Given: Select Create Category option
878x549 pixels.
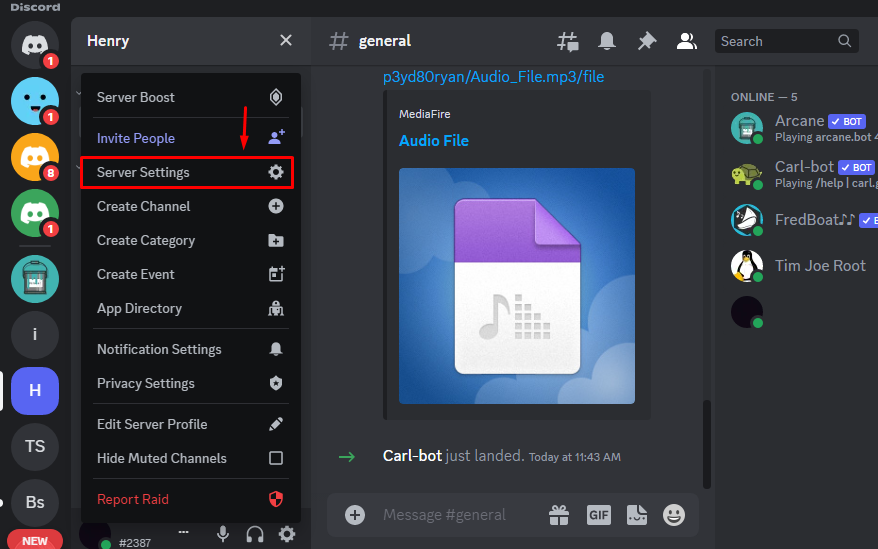Looking at the screenshot, I should [190, 240].
